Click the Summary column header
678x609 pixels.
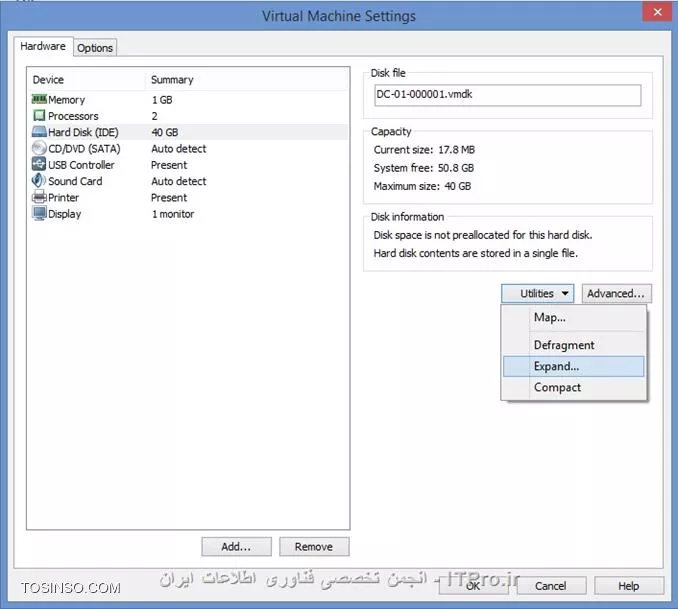click(172, 80)
